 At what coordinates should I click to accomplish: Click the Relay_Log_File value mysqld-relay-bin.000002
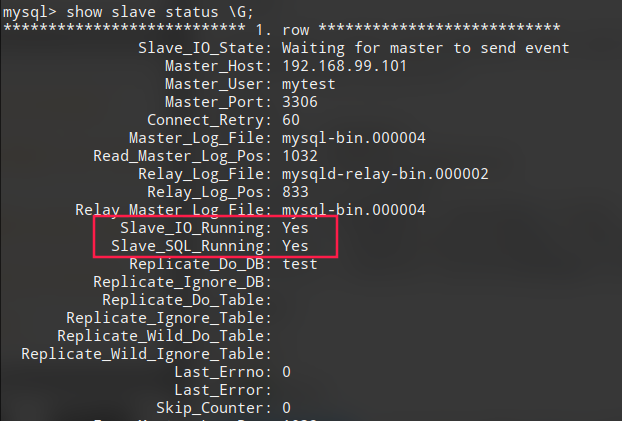[385, 174]
